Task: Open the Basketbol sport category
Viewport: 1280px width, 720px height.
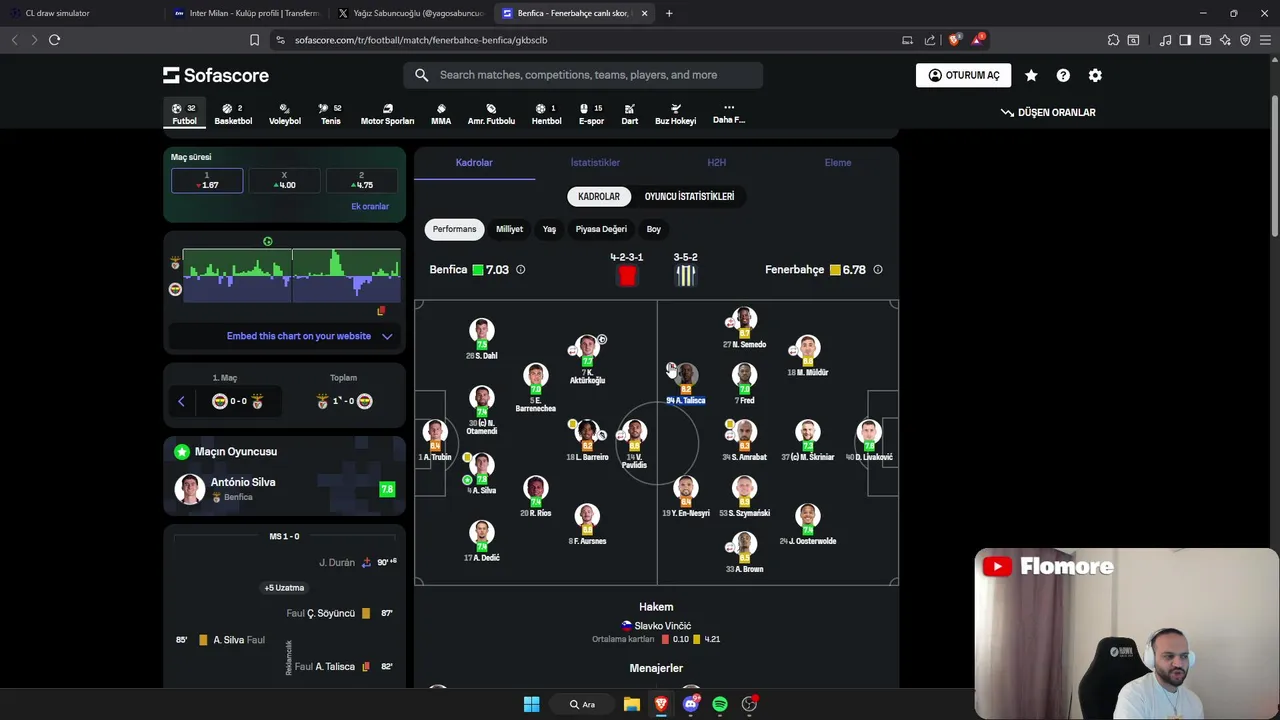Action: 233,114
